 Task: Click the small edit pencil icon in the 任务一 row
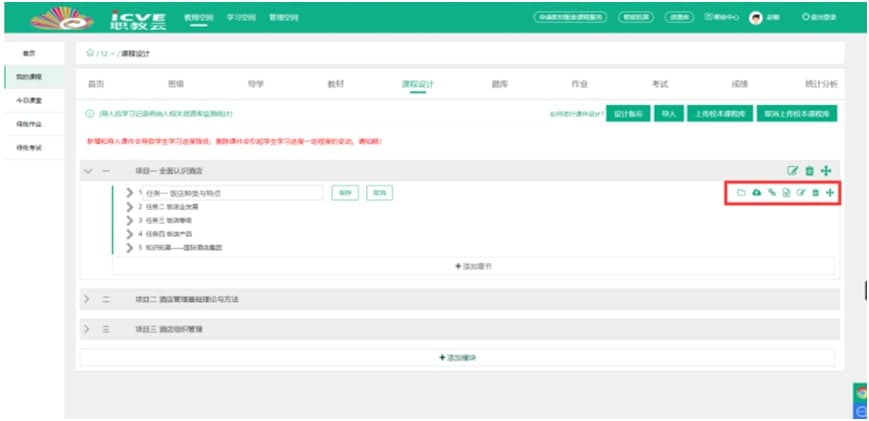click(800, 193)
